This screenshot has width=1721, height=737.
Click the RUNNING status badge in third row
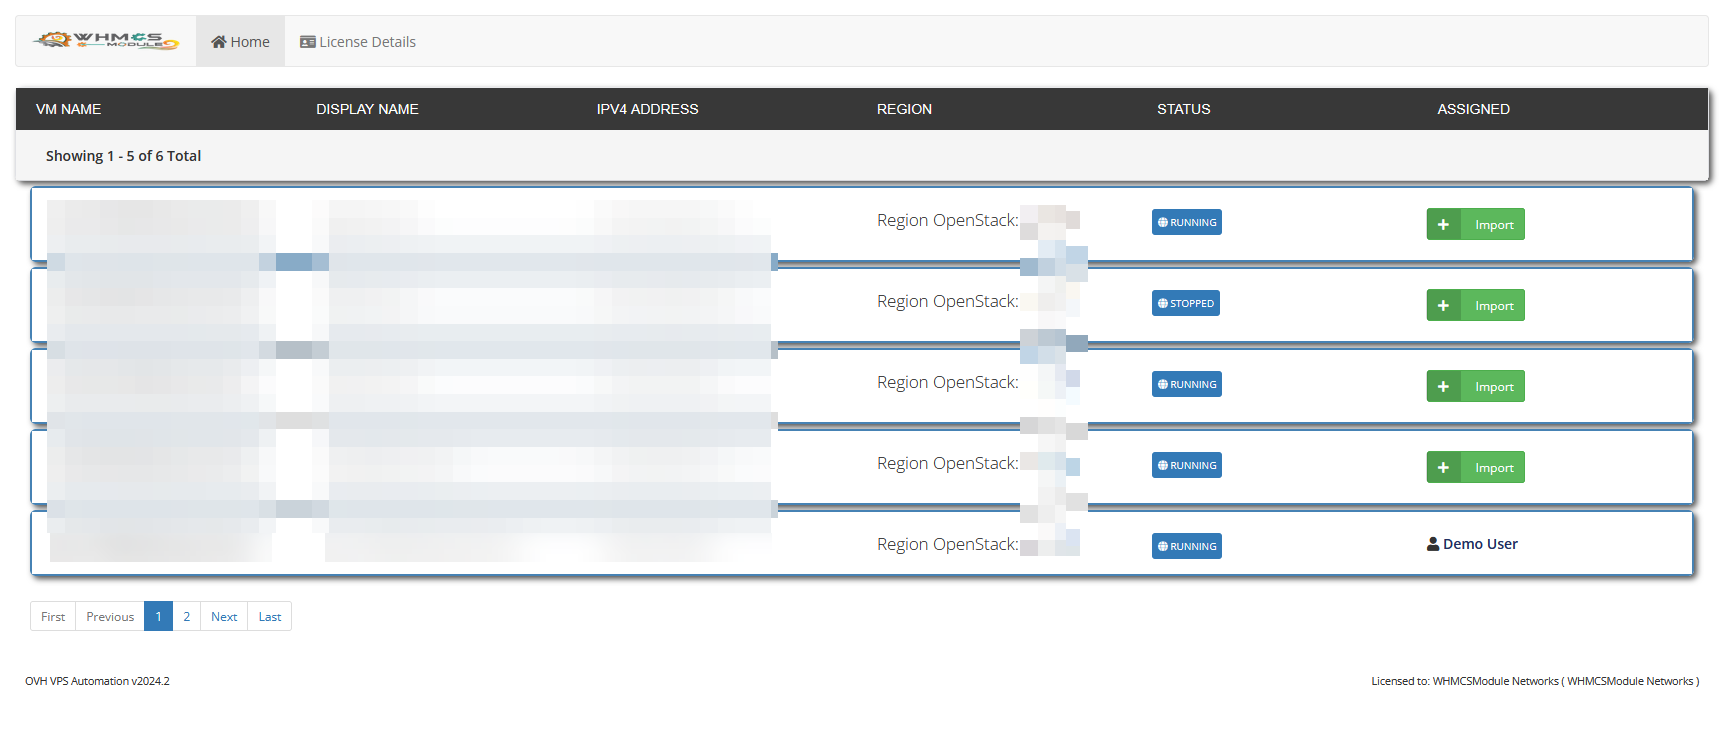1186,384
